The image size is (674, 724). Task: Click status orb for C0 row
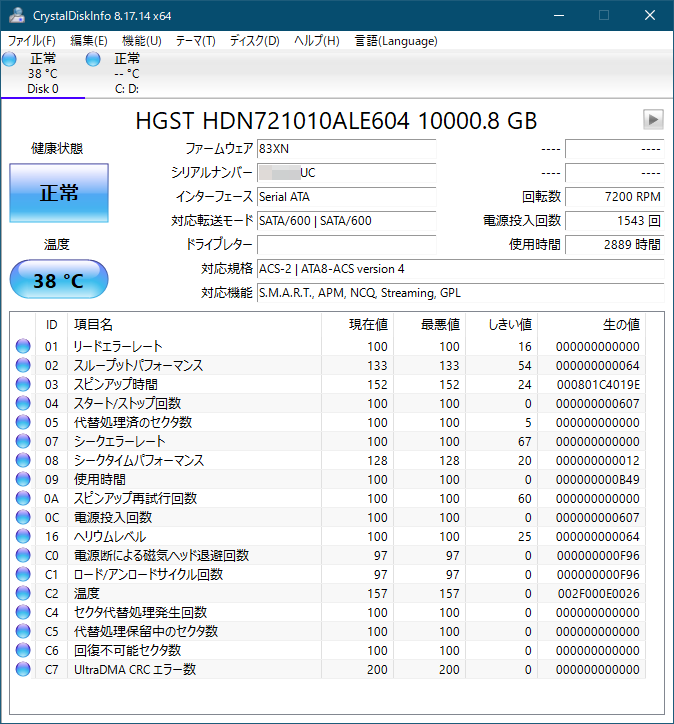coord(23,555)
